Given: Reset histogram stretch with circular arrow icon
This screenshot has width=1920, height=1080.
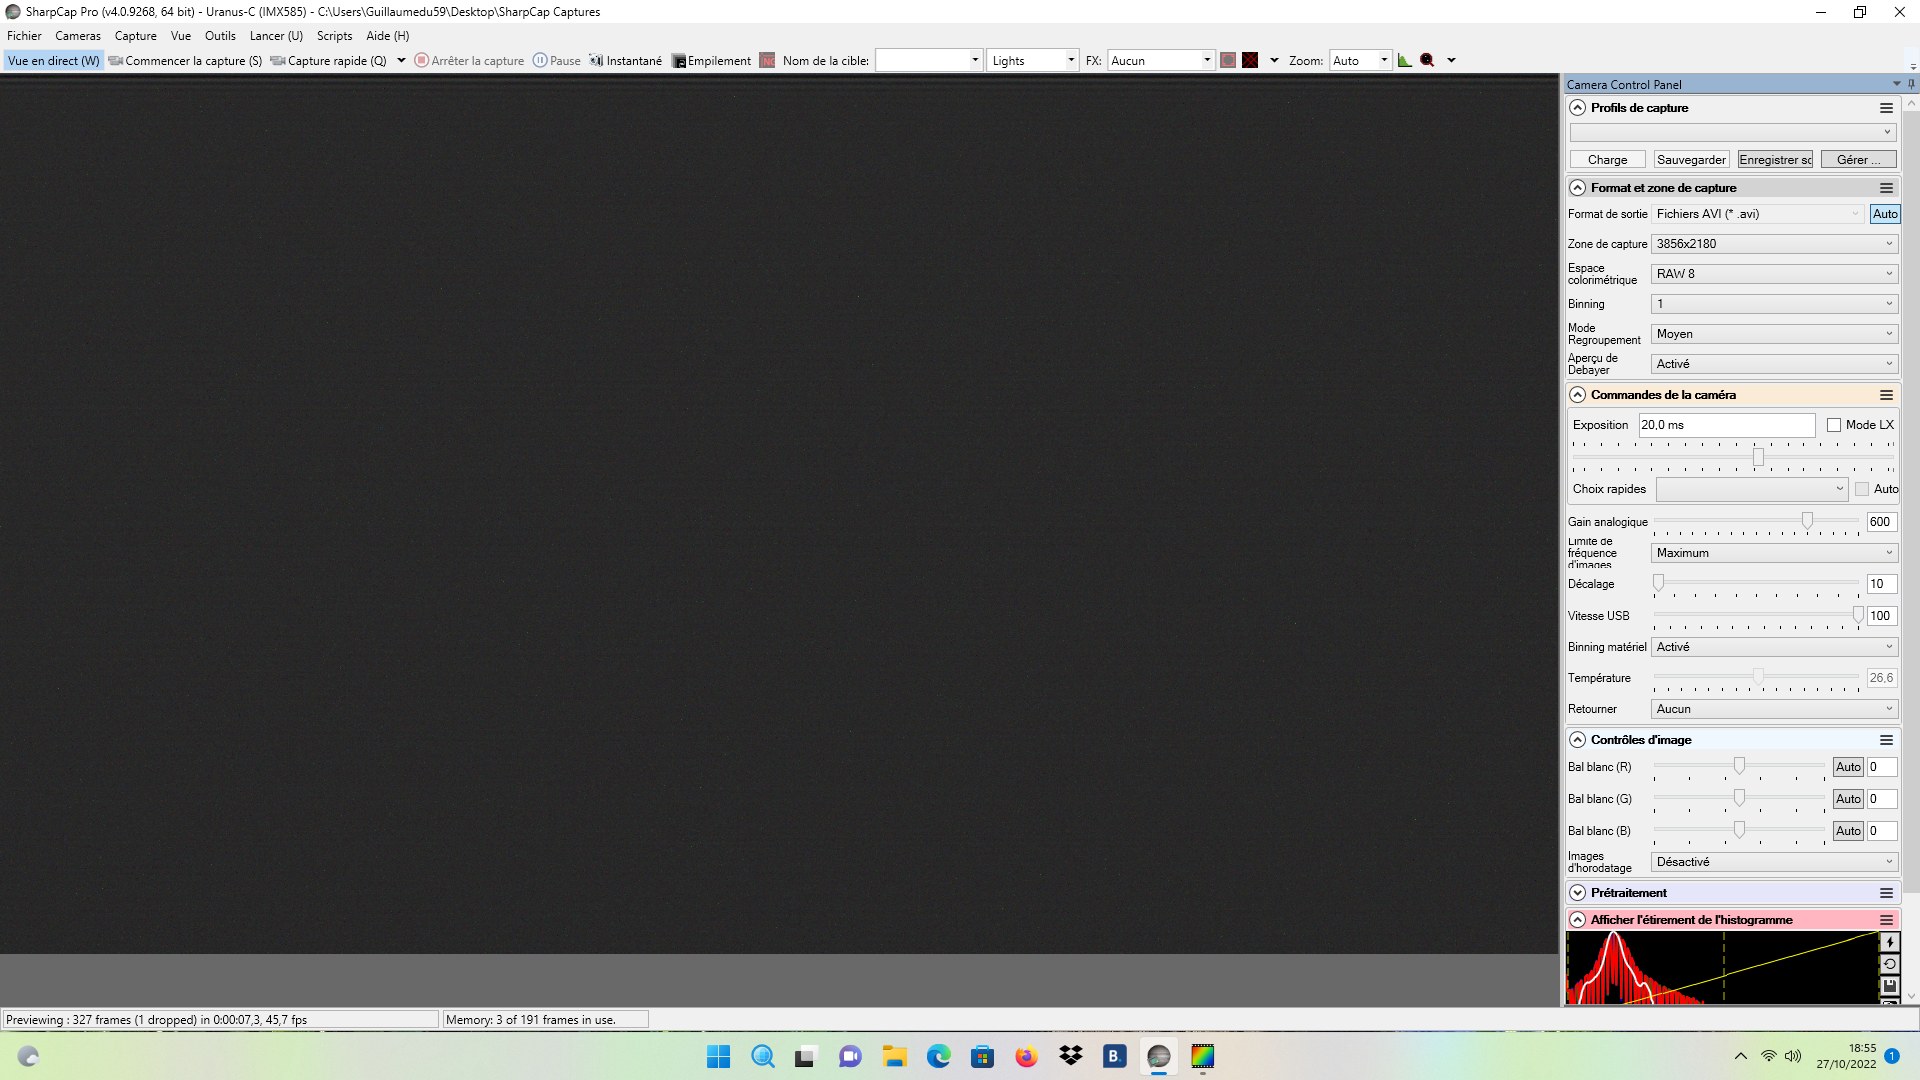Looking at the screenshot, I should (x=1889, y=964).
